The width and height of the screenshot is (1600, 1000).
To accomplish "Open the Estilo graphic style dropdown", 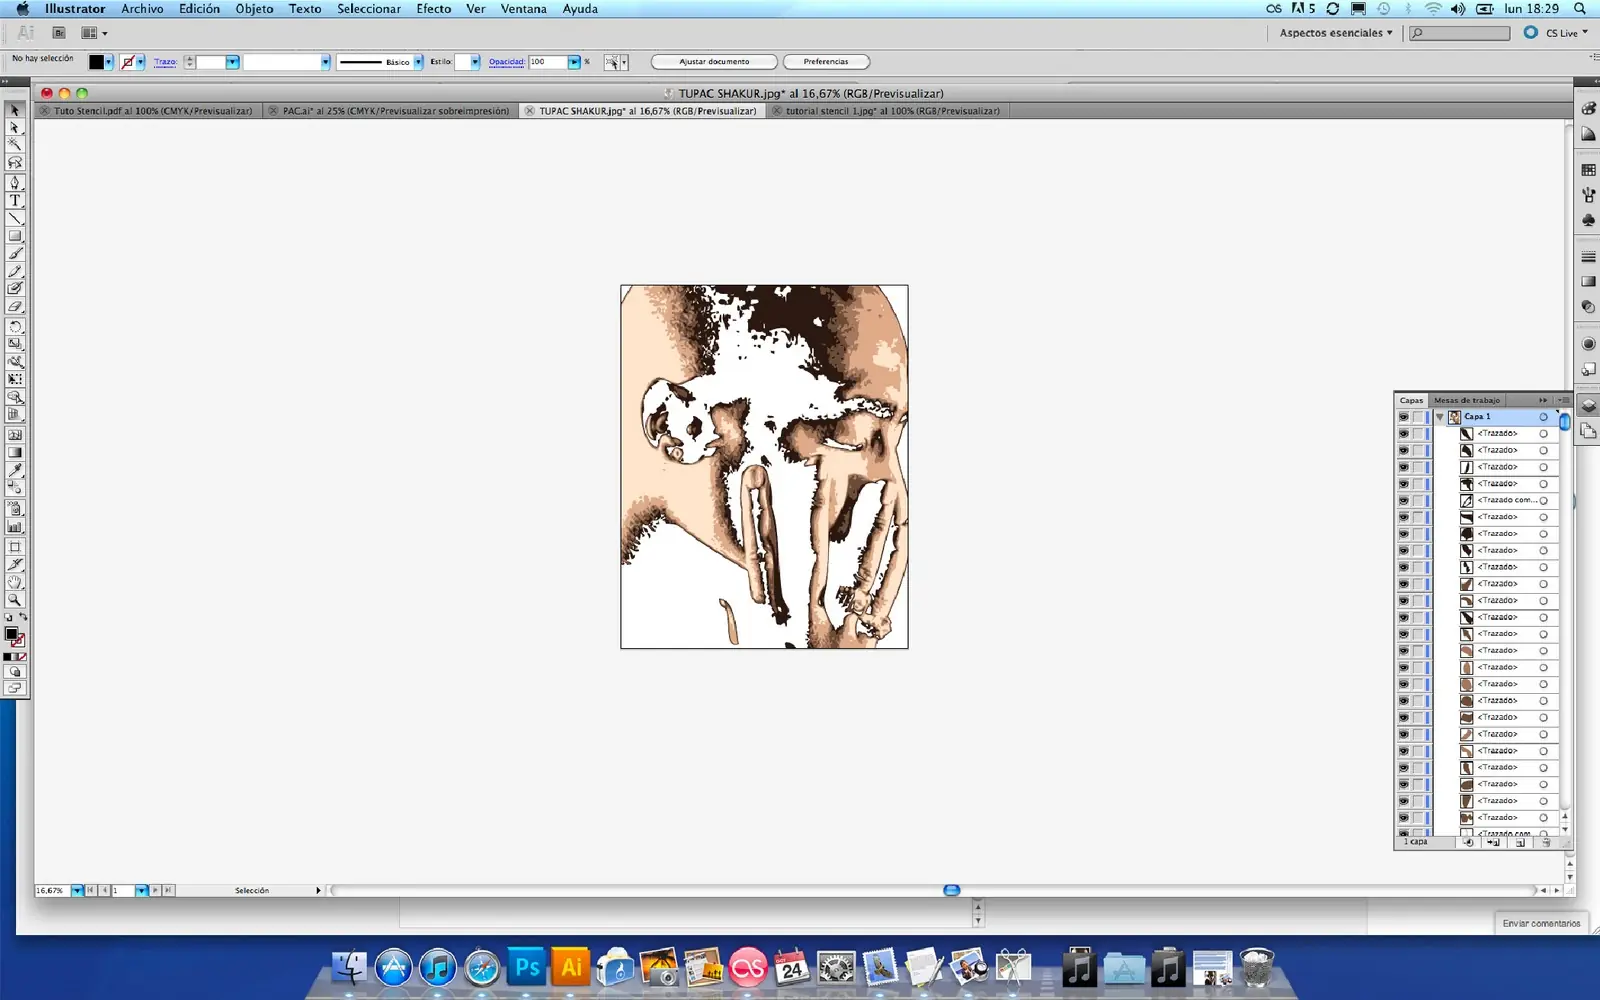I will pos(475,62).
